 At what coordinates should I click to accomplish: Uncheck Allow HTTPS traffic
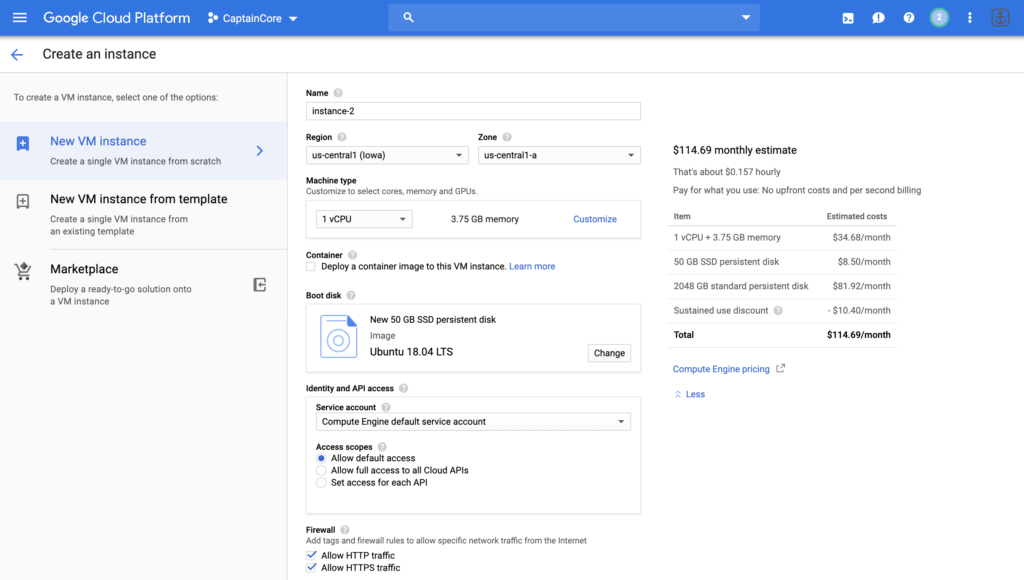[311, 568]
